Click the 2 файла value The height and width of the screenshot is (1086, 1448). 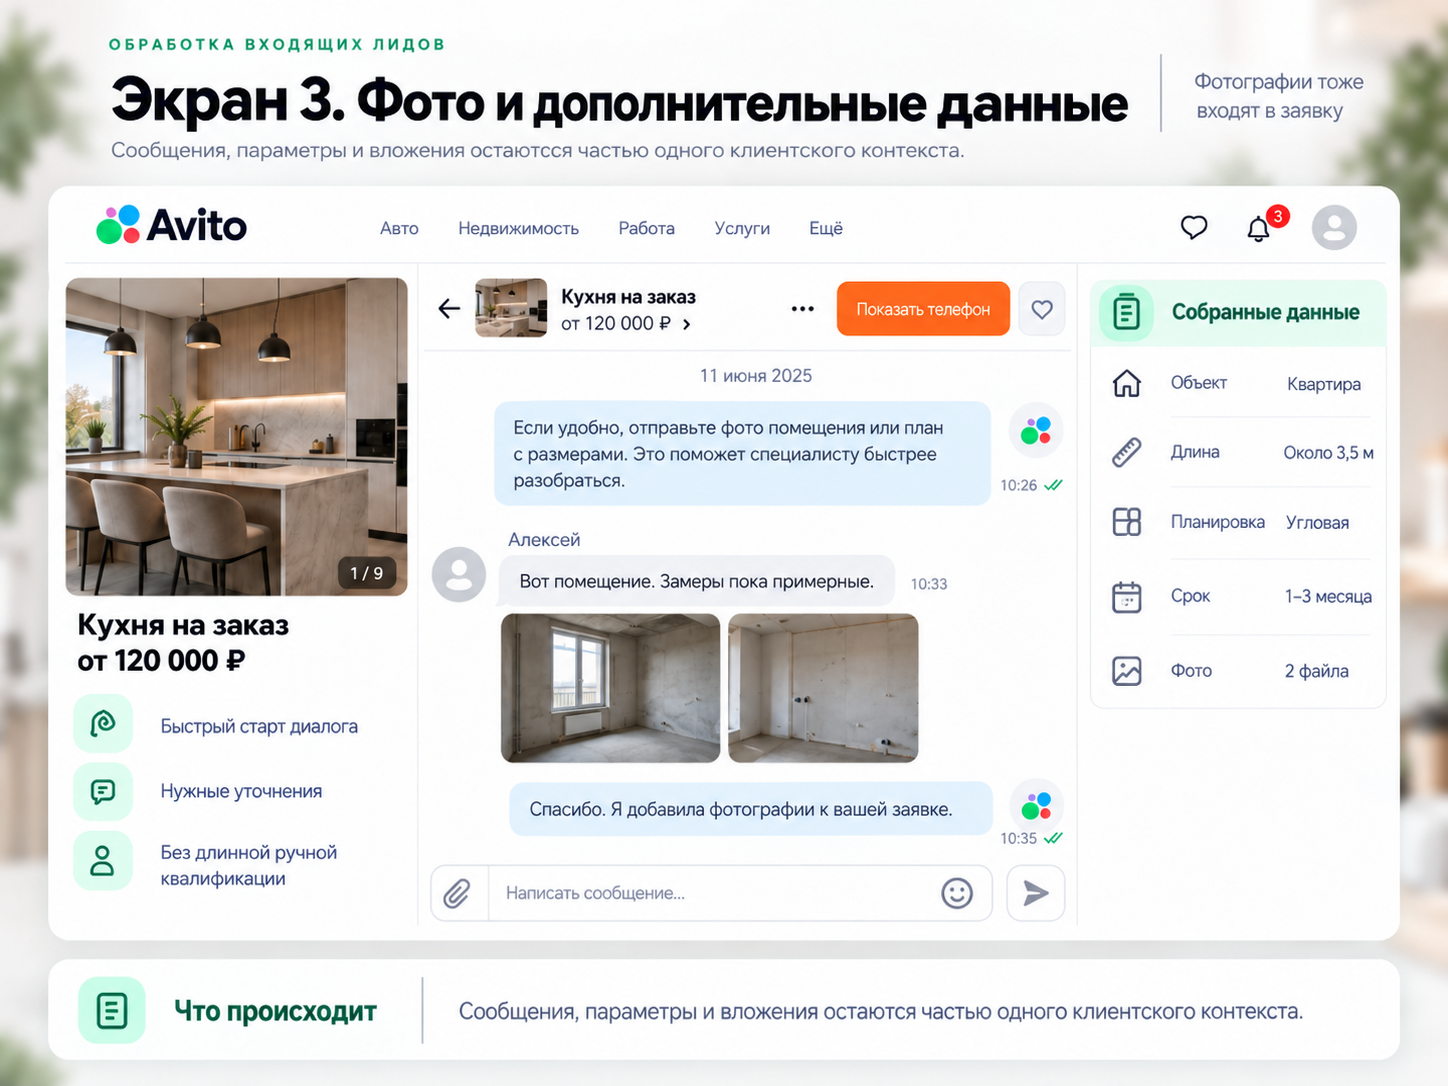click(x=1316, y=671)
